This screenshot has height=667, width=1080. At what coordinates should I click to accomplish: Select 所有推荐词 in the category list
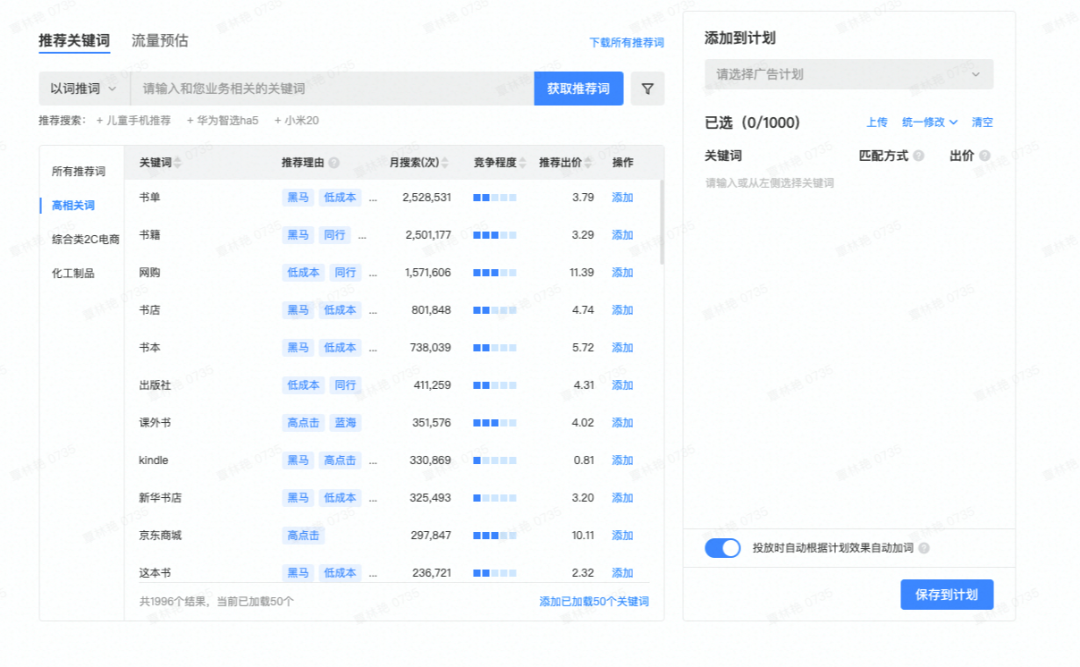click(79, 171)
